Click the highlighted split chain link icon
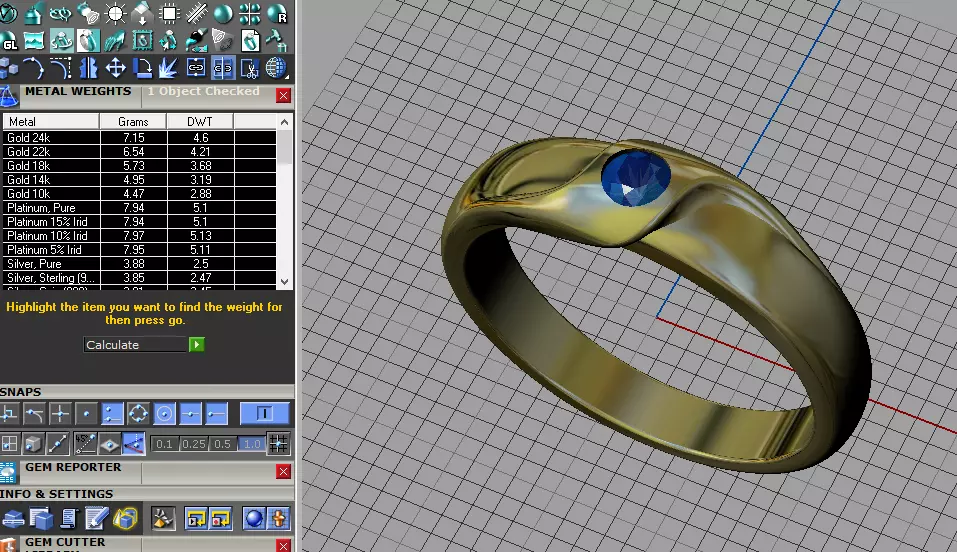 pos(223,68)
